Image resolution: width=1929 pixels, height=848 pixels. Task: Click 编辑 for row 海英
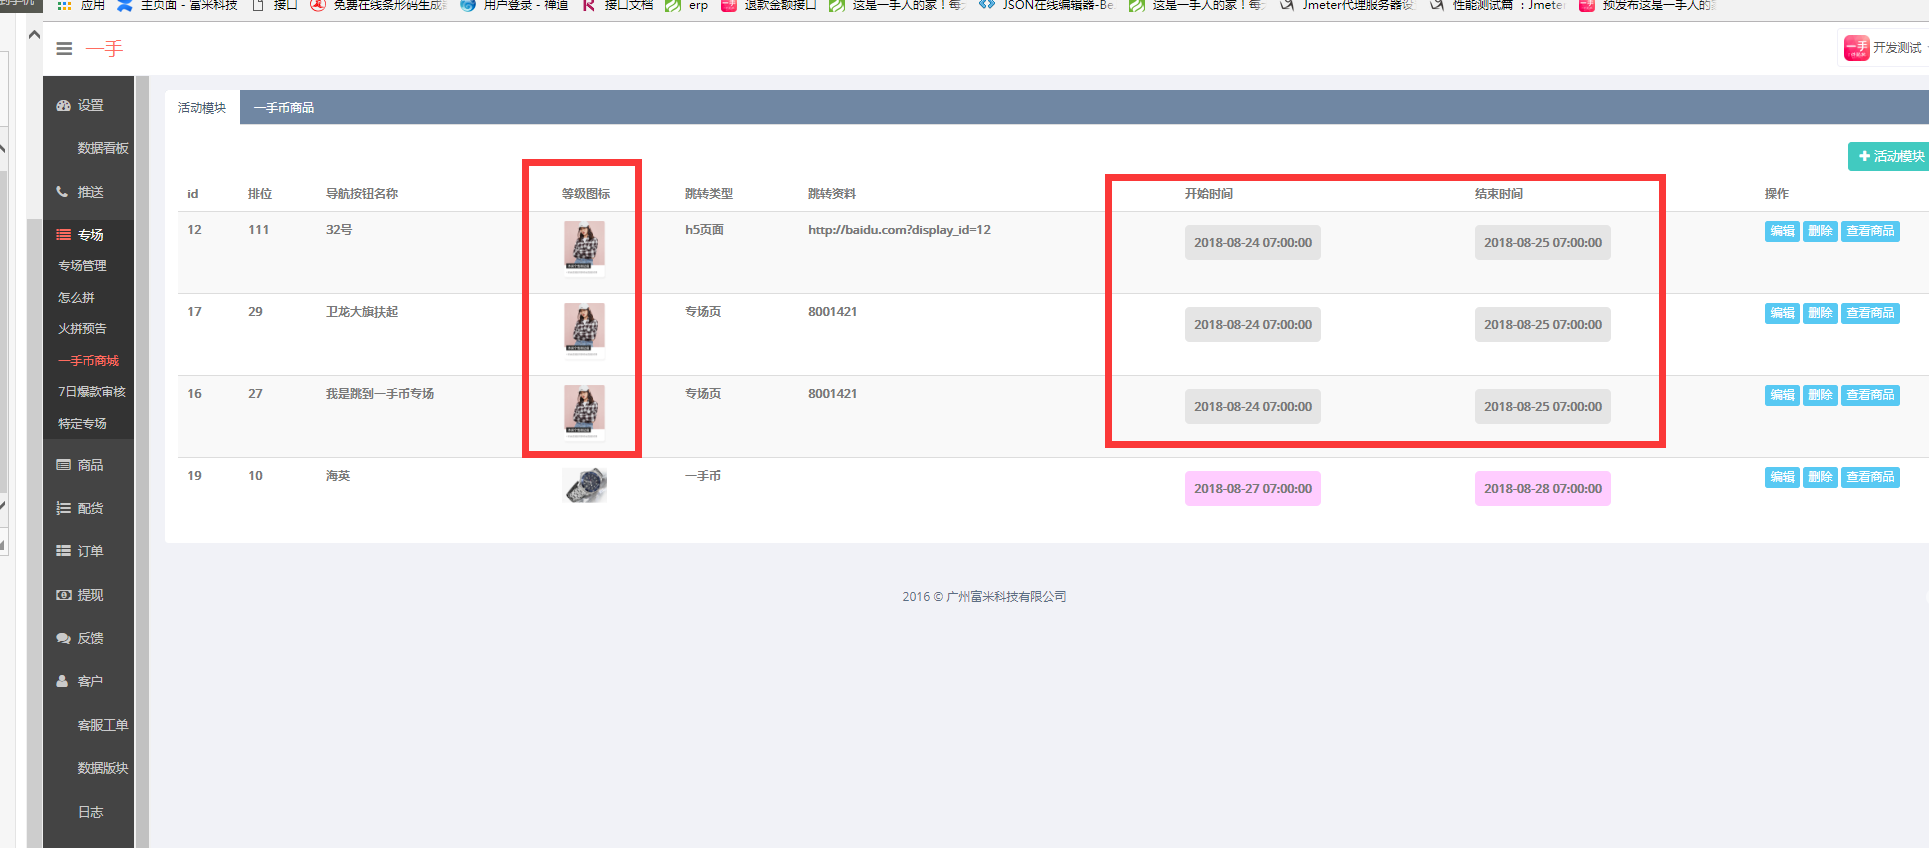pos(1782,477)
